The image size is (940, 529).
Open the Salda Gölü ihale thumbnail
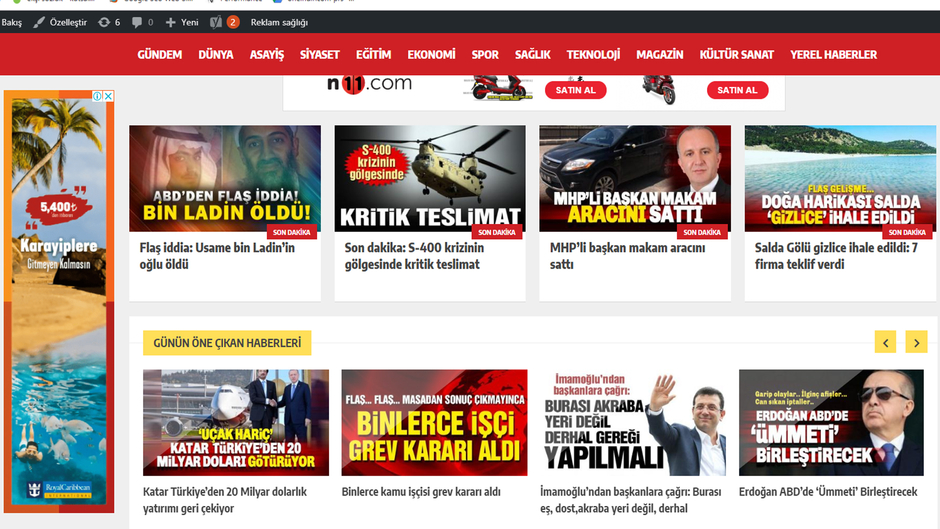click(840, 179)
